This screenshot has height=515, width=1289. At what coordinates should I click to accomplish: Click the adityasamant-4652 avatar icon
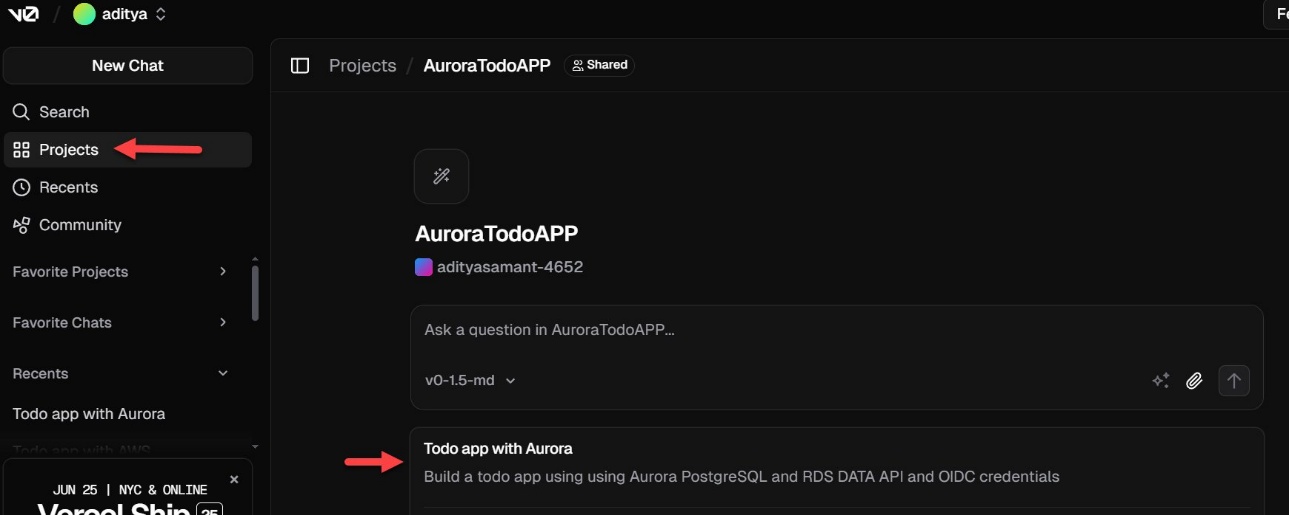(423, 267)
